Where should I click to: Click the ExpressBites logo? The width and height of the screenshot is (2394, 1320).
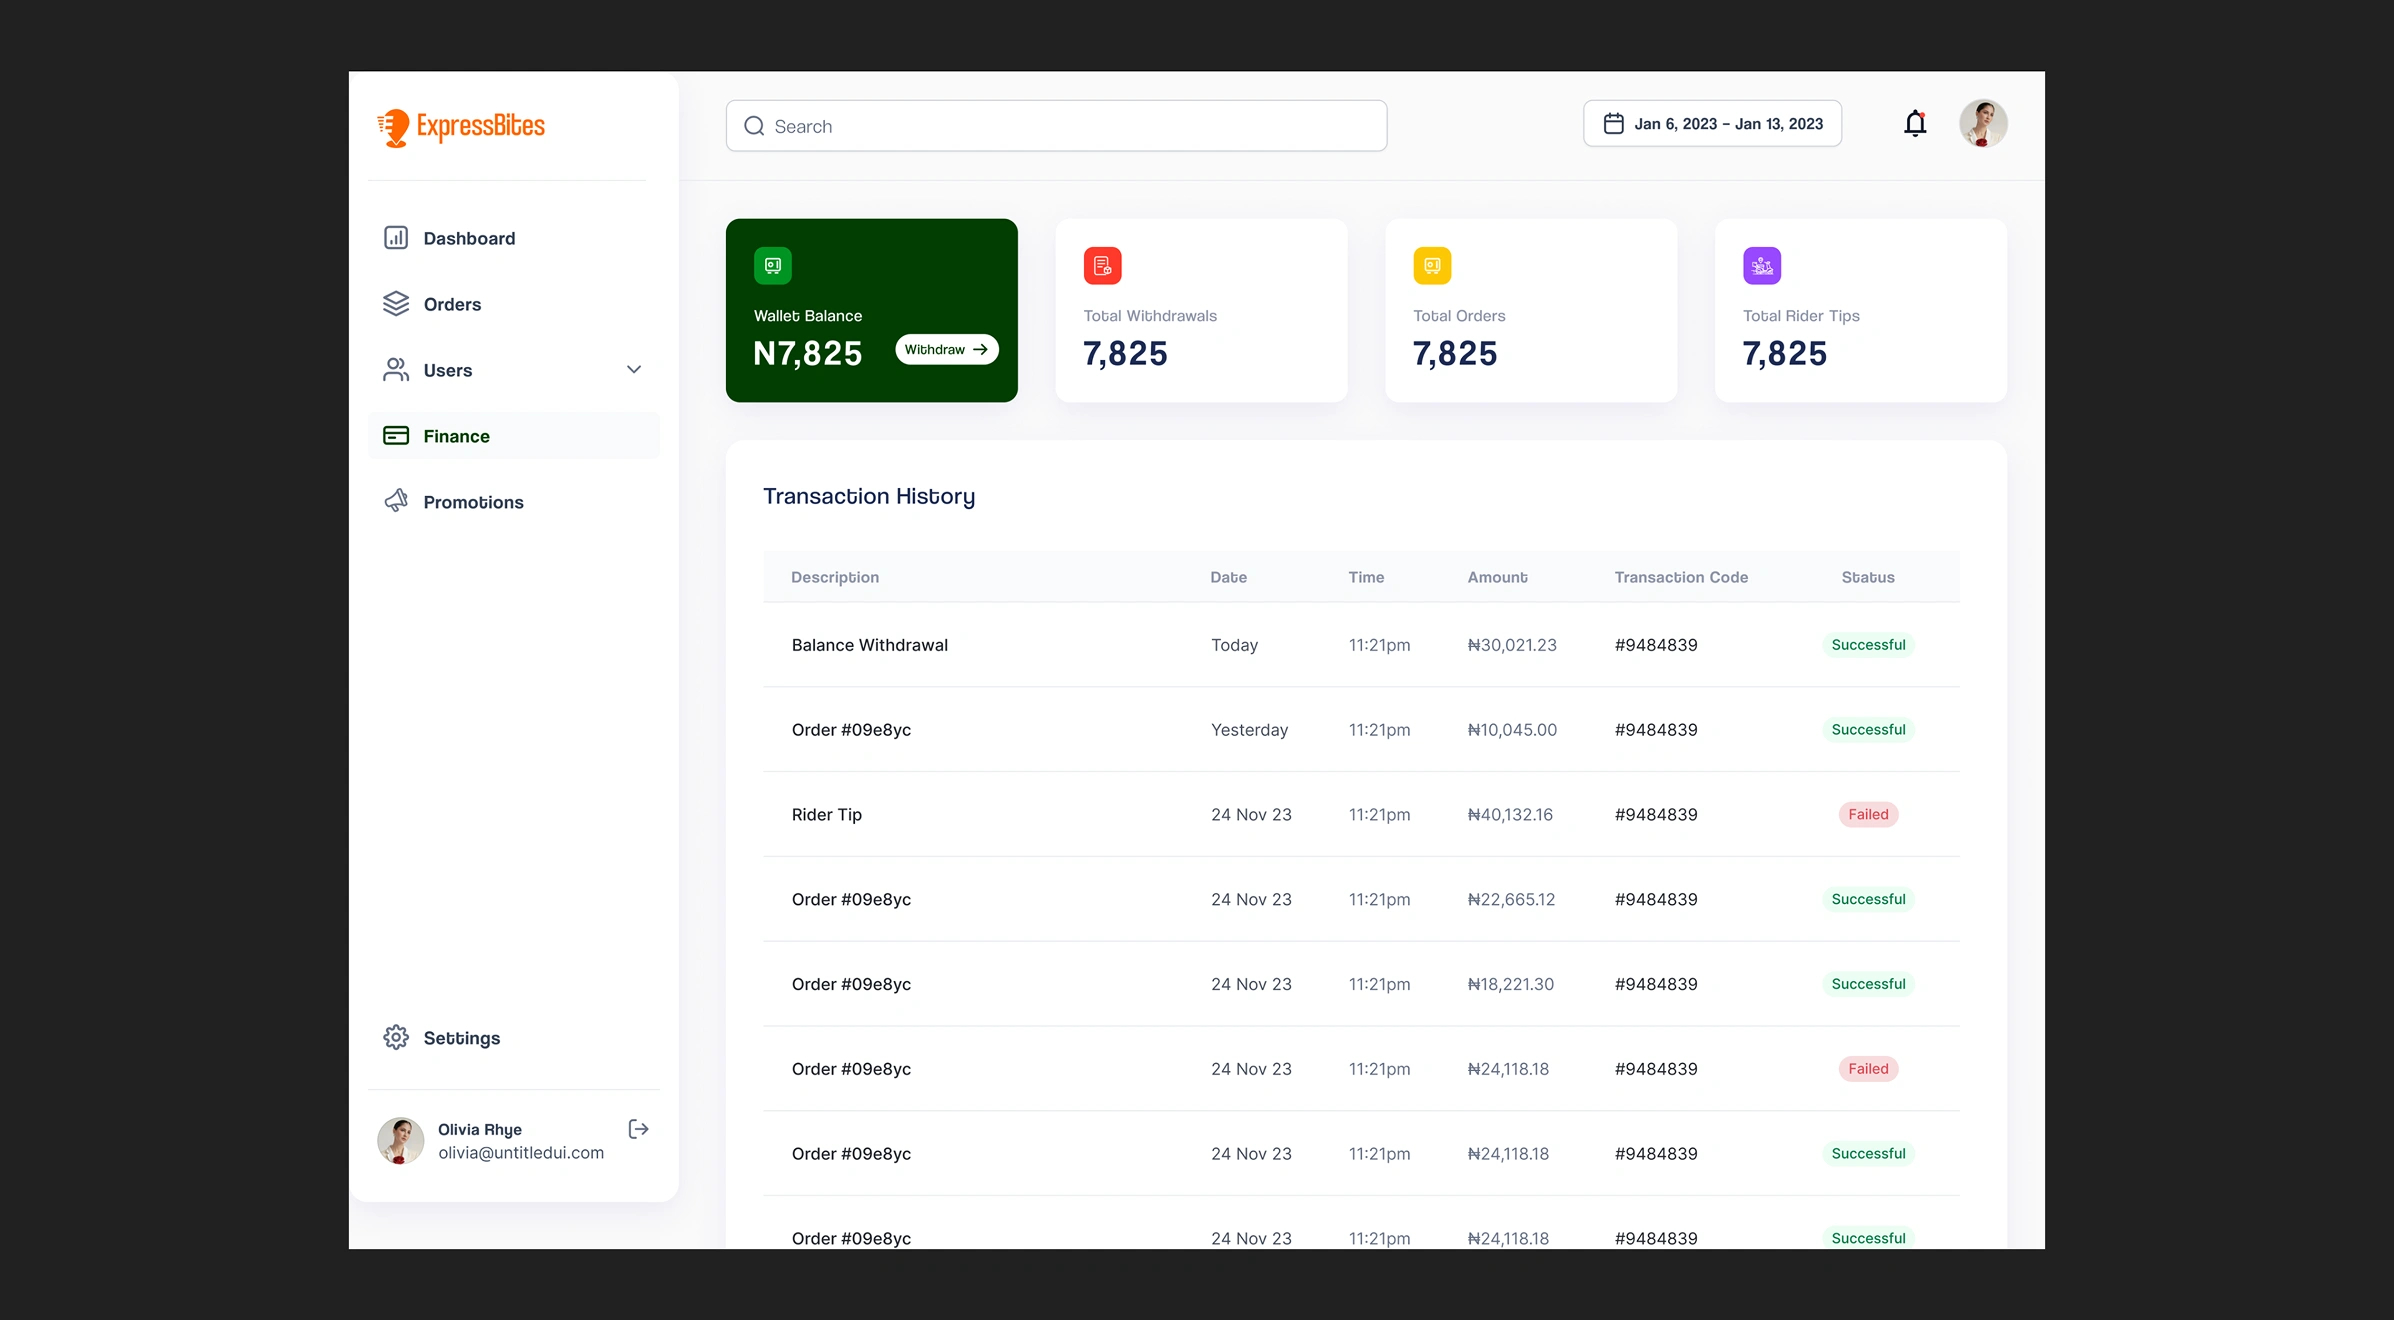[x=461, y=127]
